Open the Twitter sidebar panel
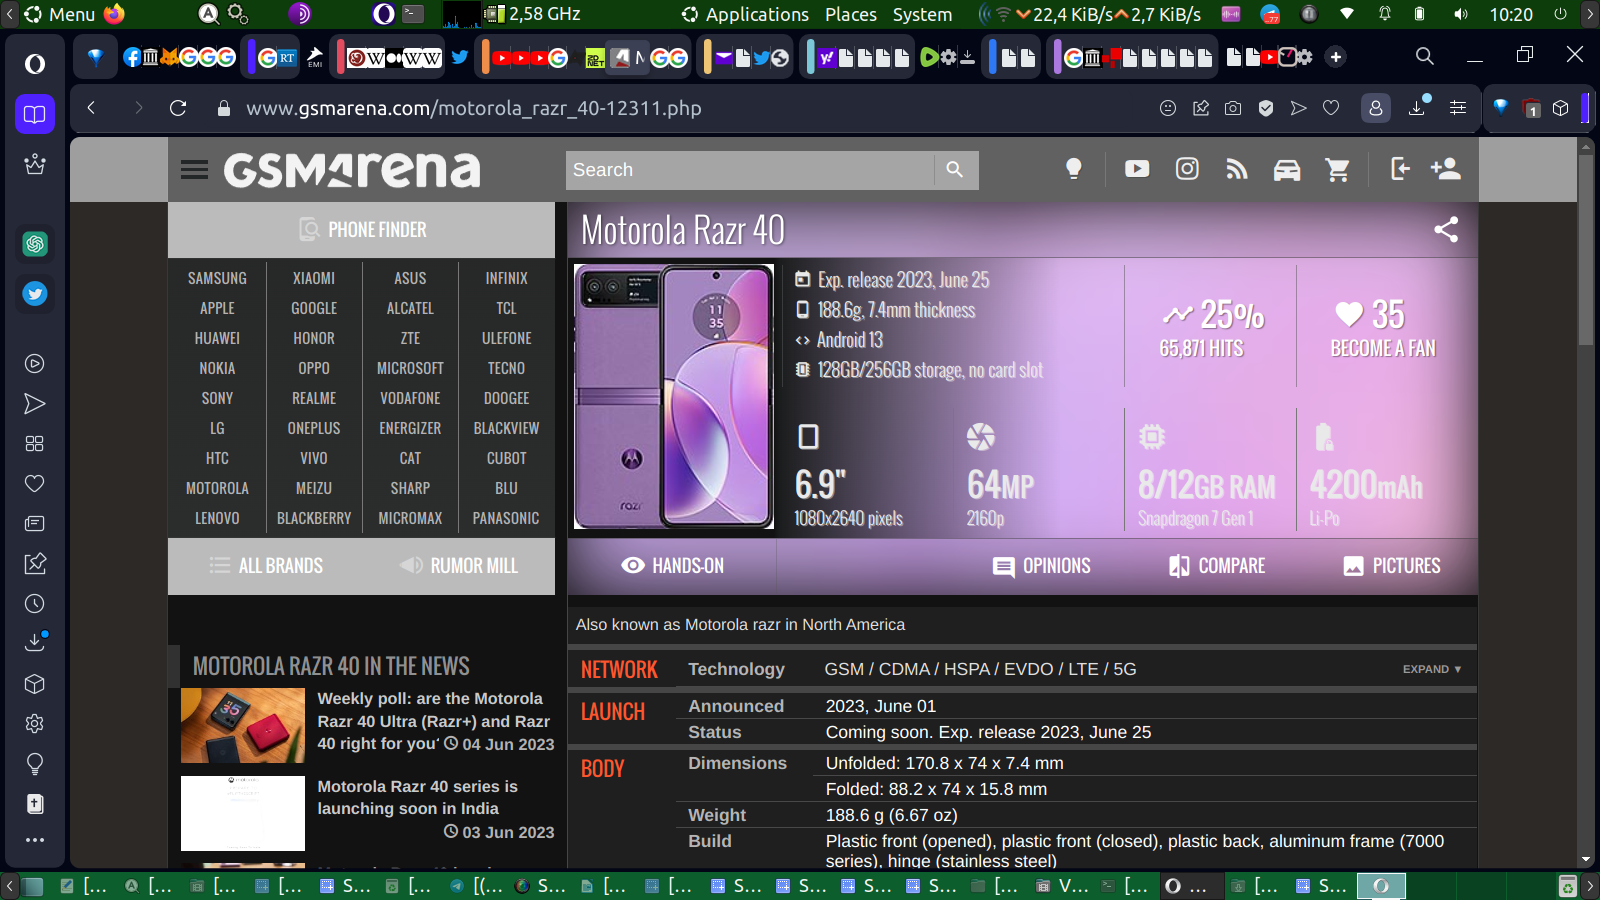This screenshot has height=900, width=1600. pos(35,294)
